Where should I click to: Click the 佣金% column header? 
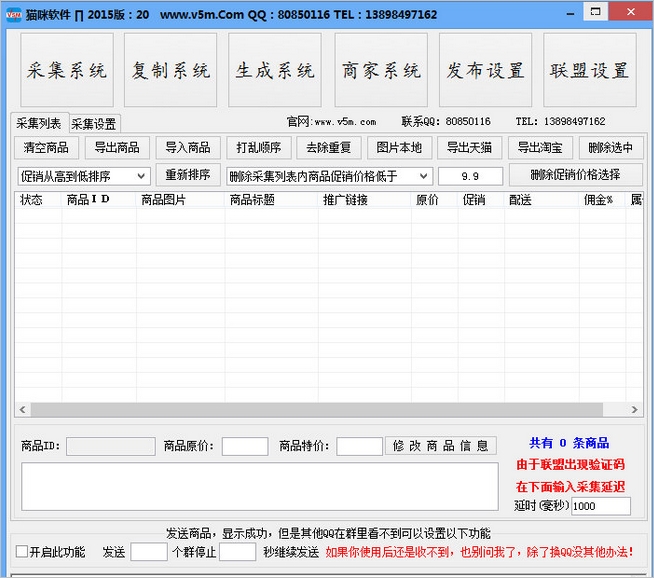point(602,200)
